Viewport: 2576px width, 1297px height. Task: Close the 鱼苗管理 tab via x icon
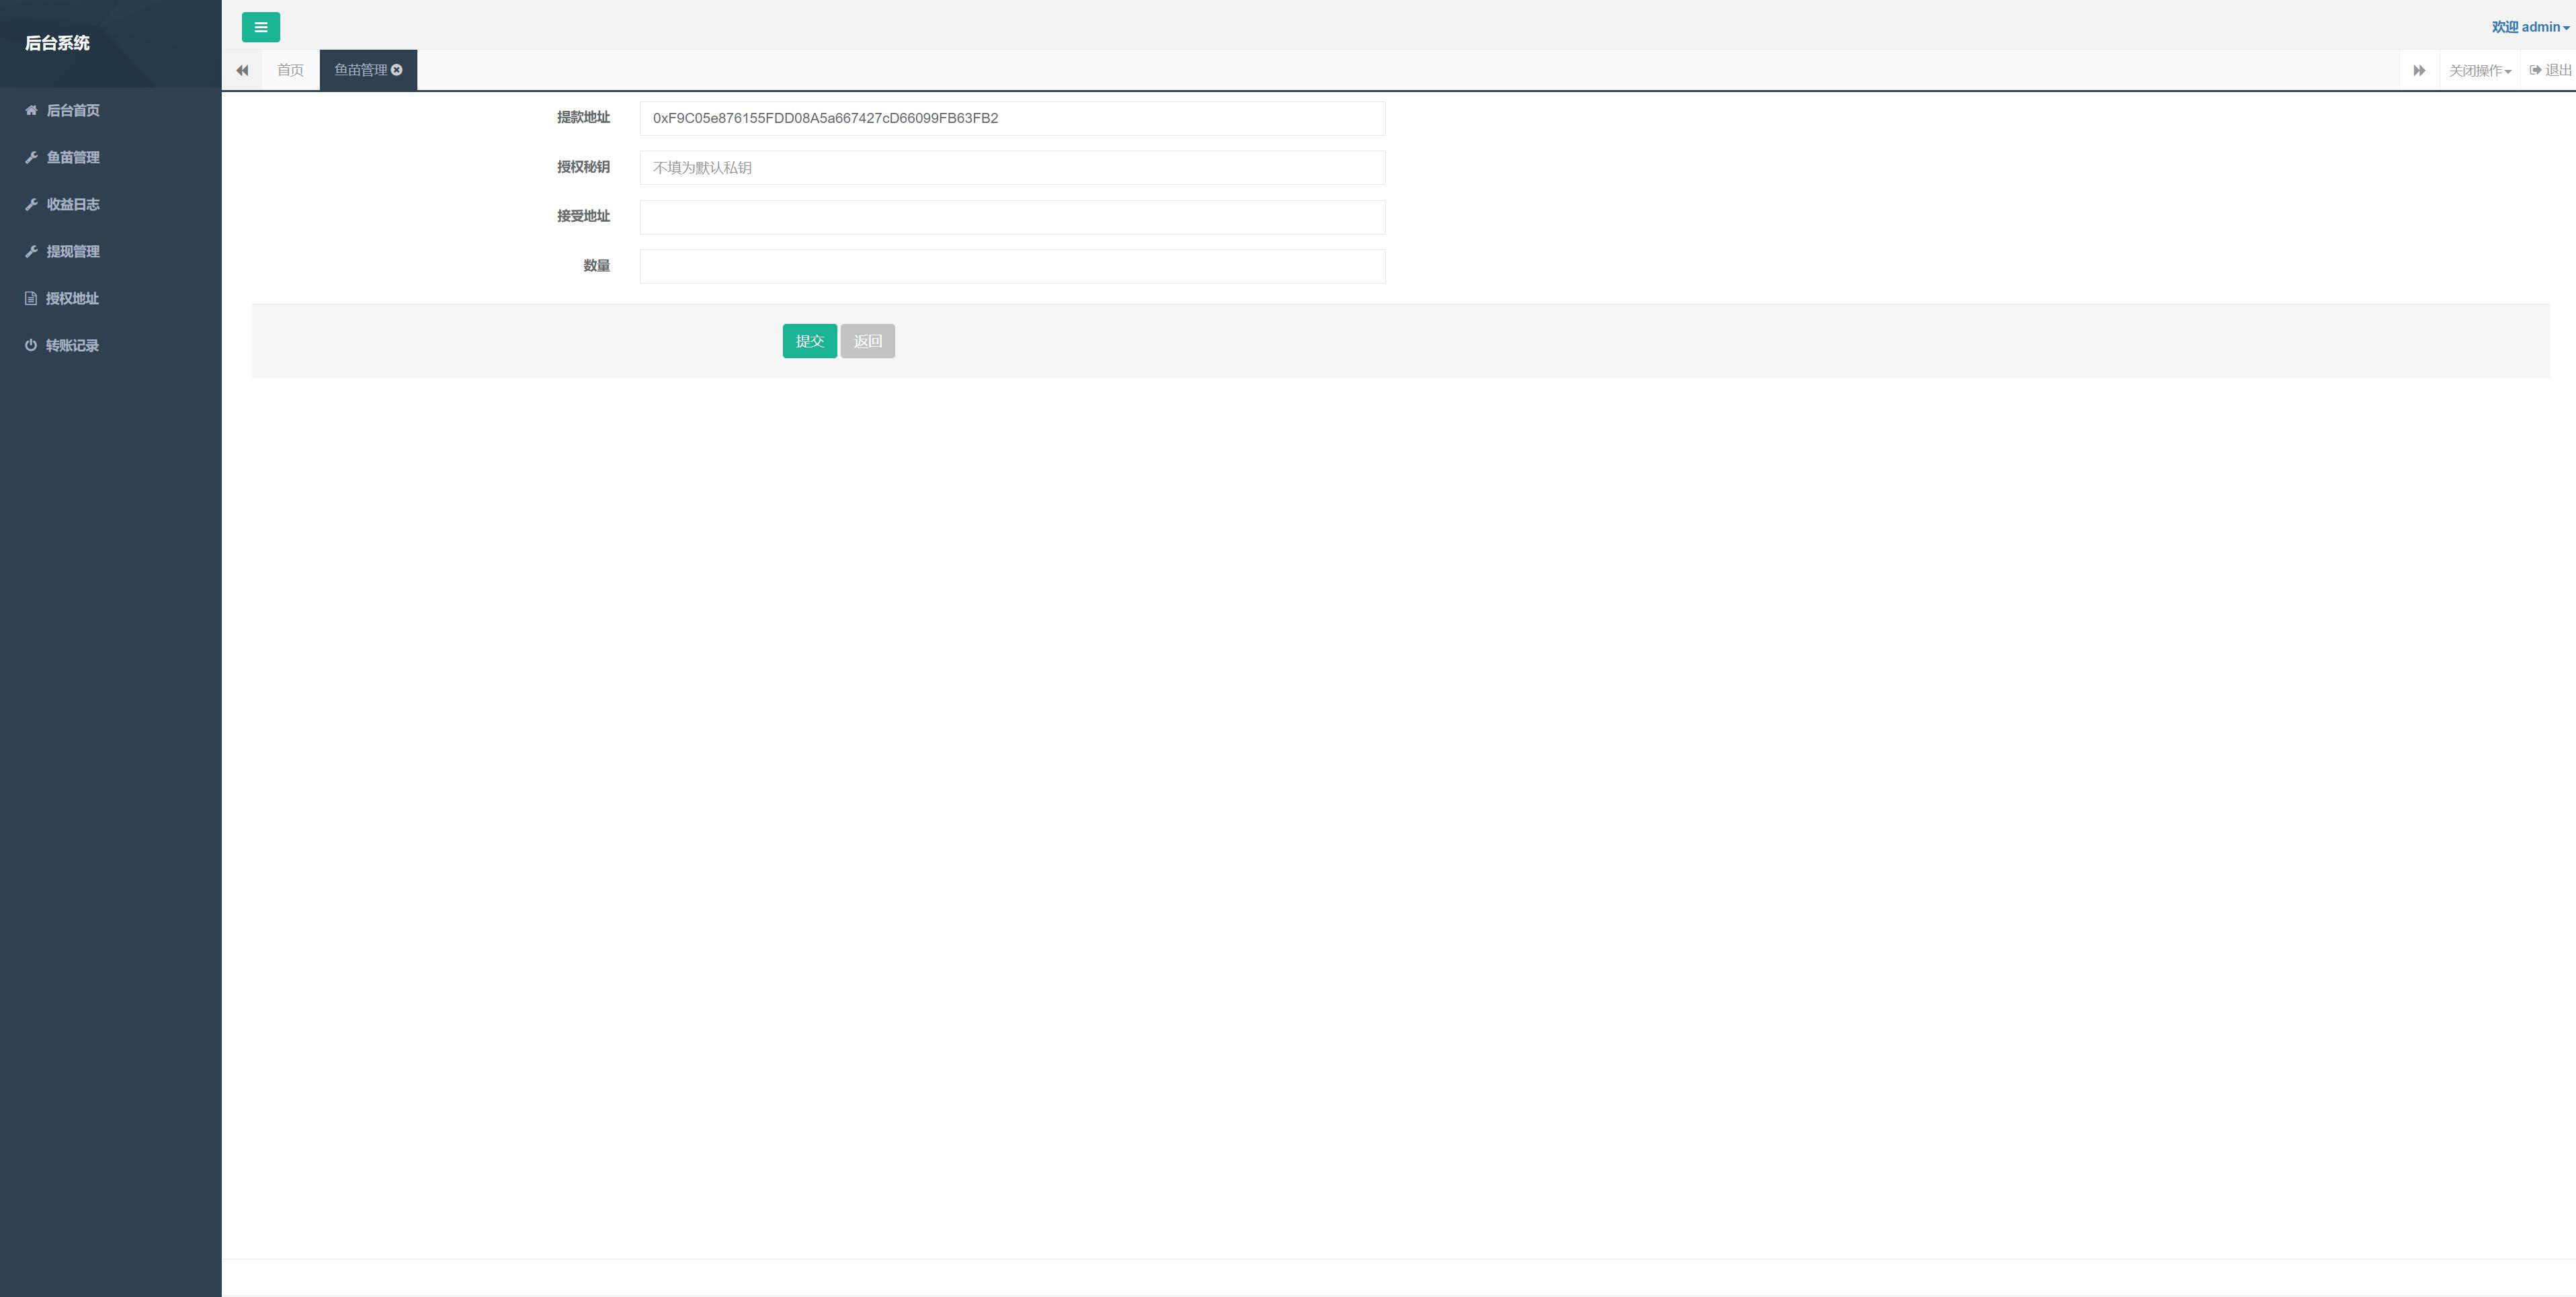click(x=397, y=70)
